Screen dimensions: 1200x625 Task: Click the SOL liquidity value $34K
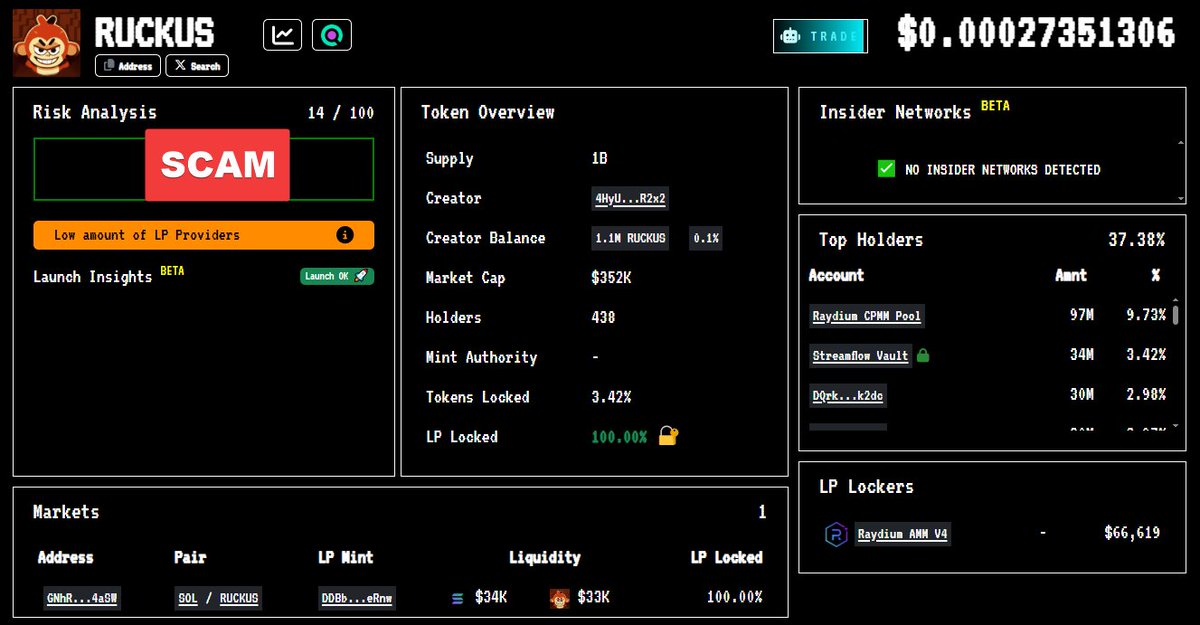[491, 597]
